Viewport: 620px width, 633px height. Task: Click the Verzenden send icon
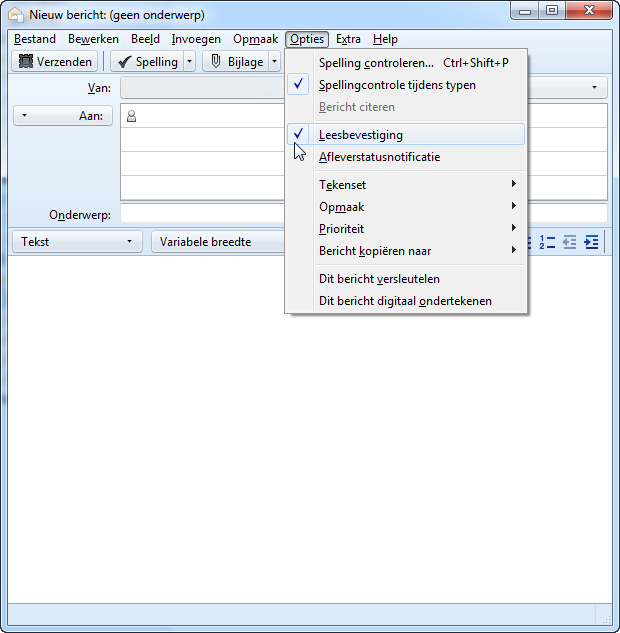click(x=26, y=61)
